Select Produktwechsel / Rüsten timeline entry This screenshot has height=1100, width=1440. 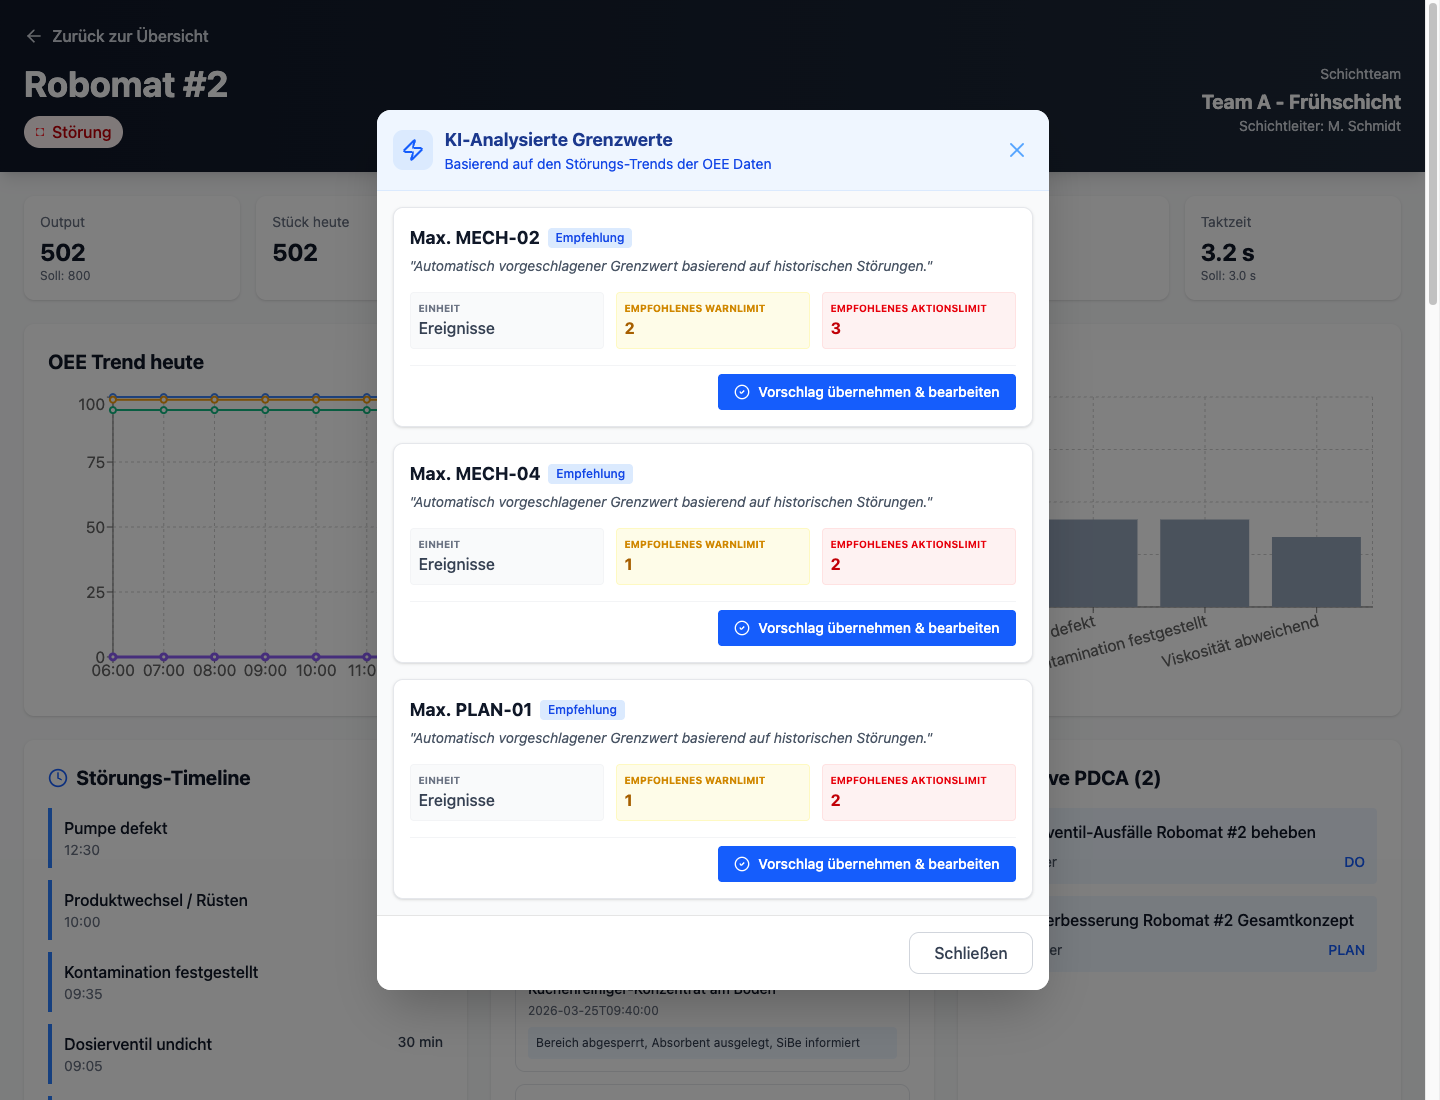click(156, 910)
